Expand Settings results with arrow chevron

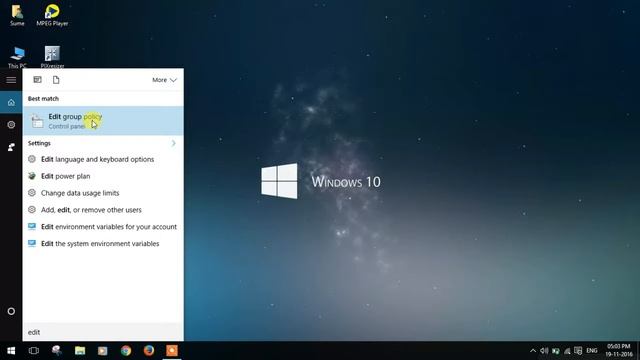click(173, 143)
